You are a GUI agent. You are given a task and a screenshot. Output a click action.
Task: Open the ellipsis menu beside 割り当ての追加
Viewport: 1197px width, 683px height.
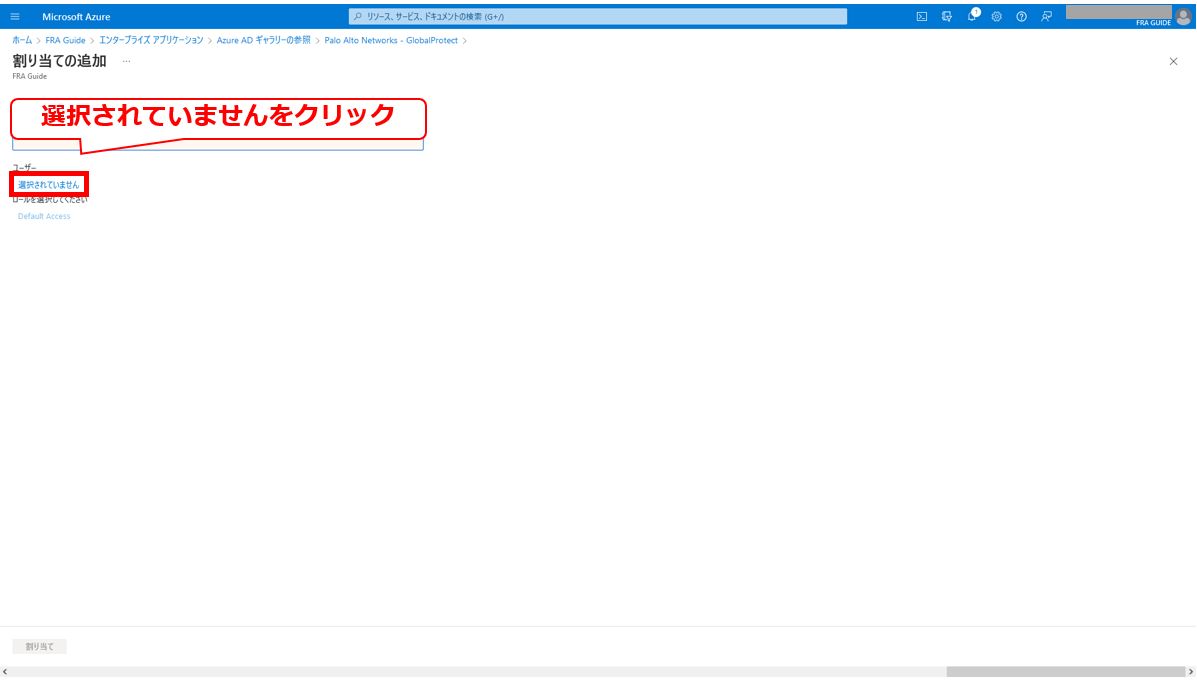[x=127, y=61]
